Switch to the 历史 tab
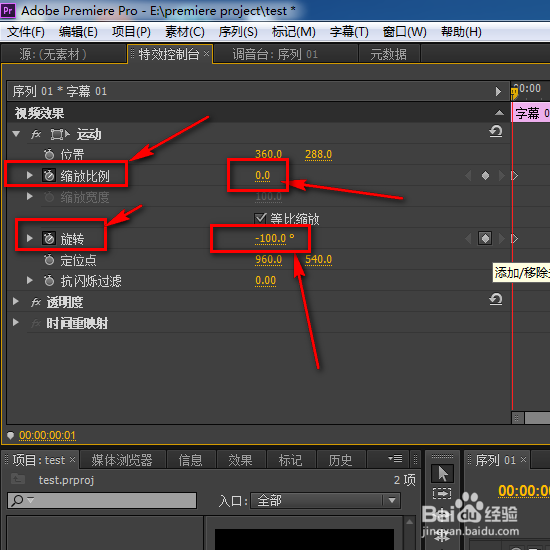The image size is (550, 550). (x=341, y=460)
